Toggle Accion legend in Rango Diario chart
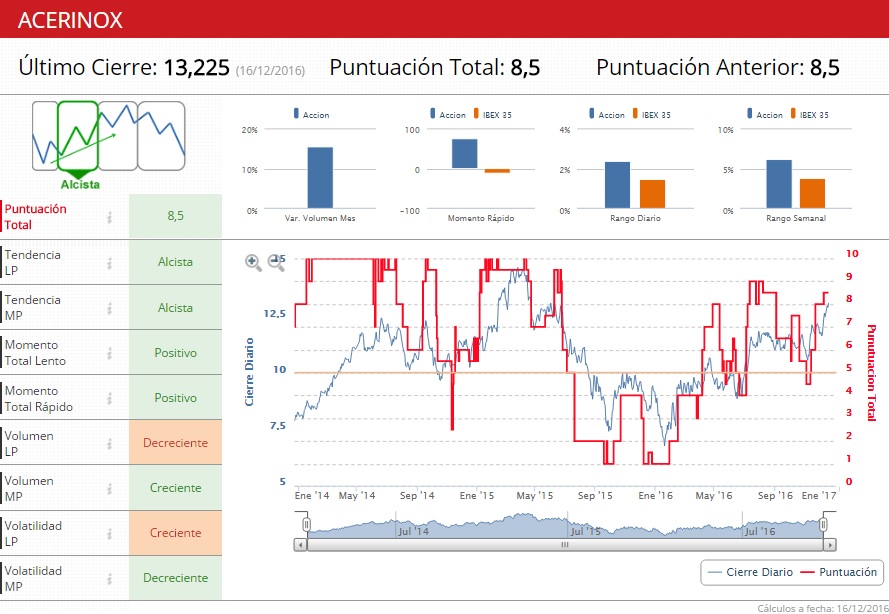The width and height of the screenshot is (889, 614). [607, 115]
